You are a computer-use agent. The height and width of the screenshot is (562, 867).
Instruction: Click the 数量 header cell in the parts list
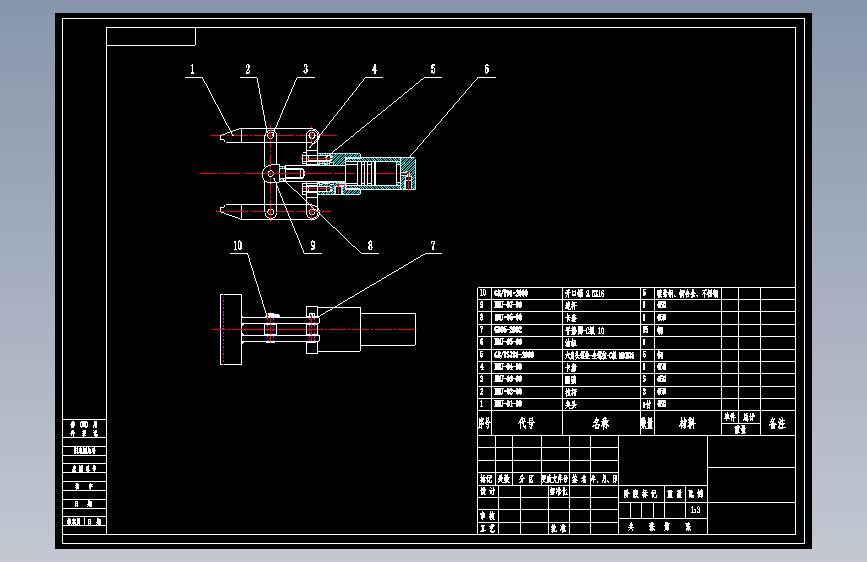[x=647, y=424]
